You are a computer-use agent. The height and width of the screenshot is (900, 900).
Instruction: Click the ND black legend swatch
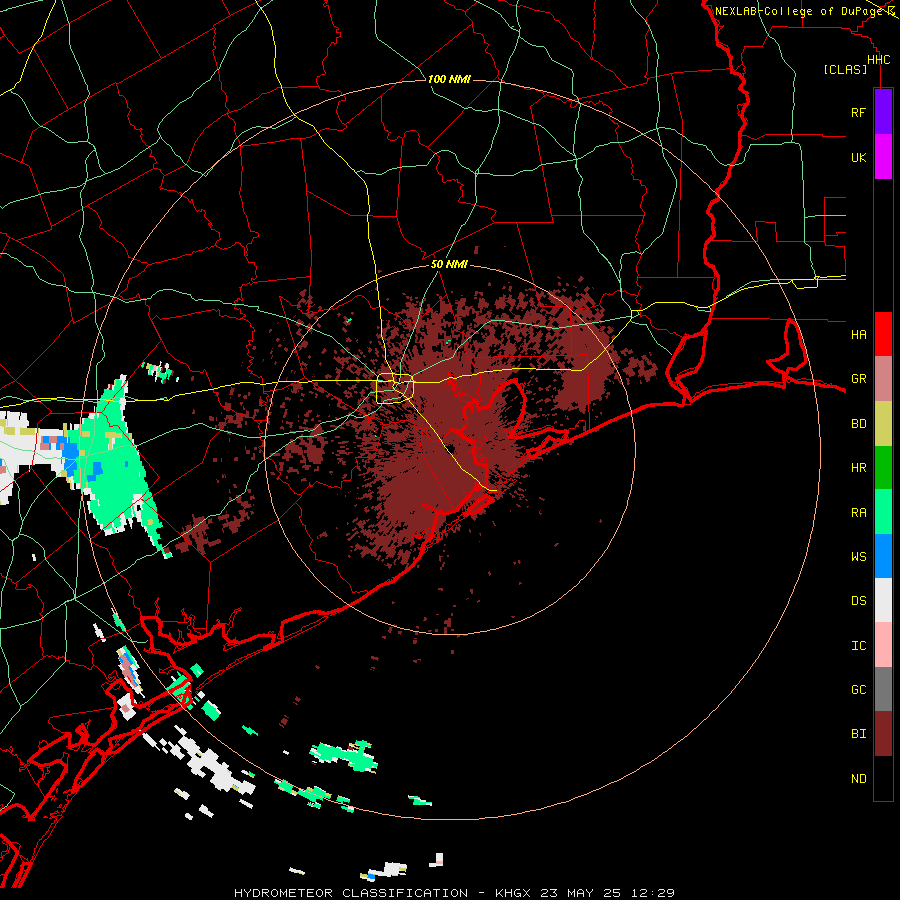[883, 778]
